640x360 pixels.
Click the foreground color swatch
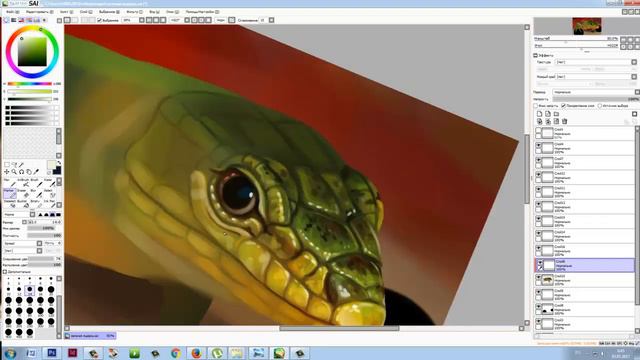point(51,165)
